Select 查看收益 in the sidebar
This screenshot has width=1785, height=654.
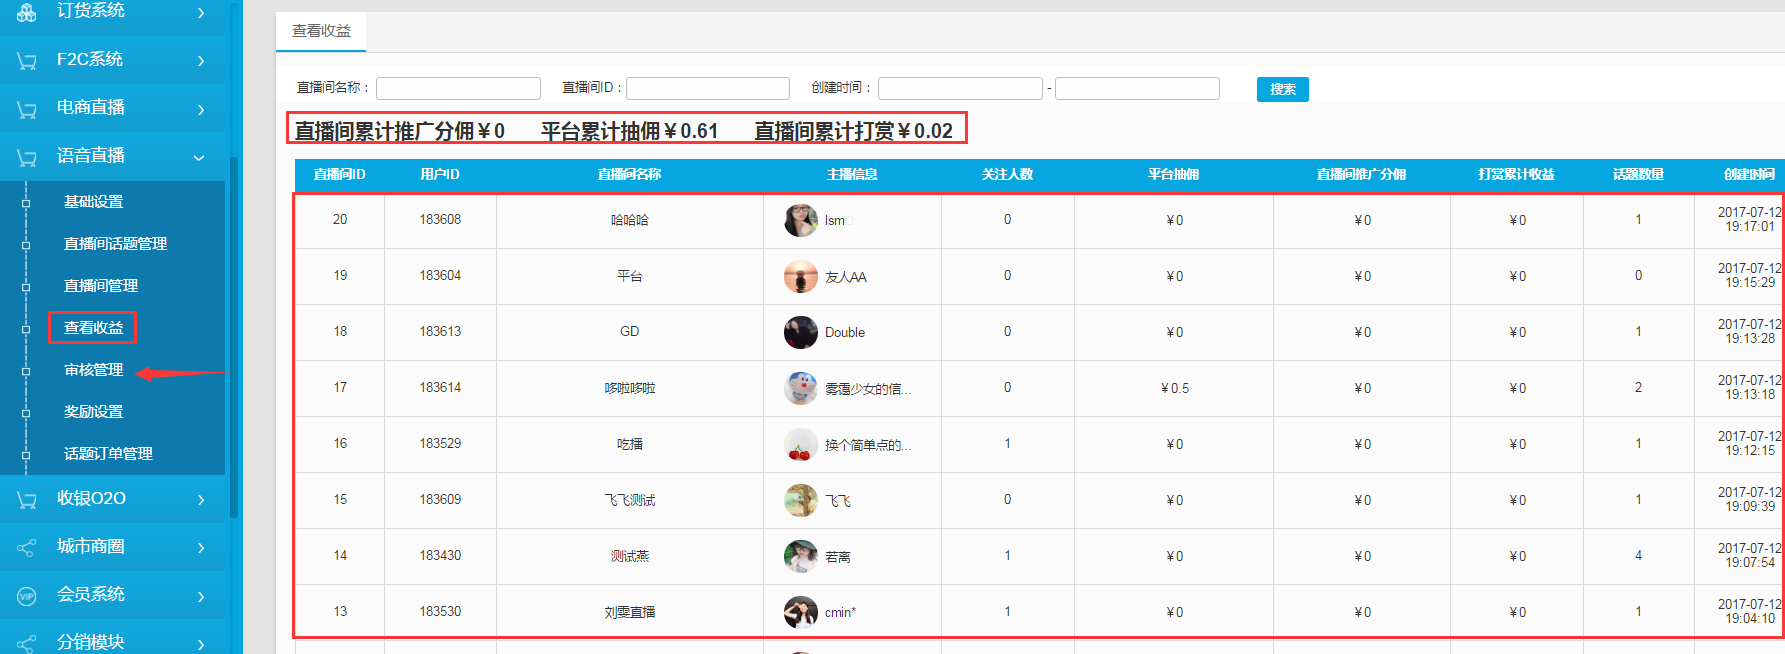93,328
